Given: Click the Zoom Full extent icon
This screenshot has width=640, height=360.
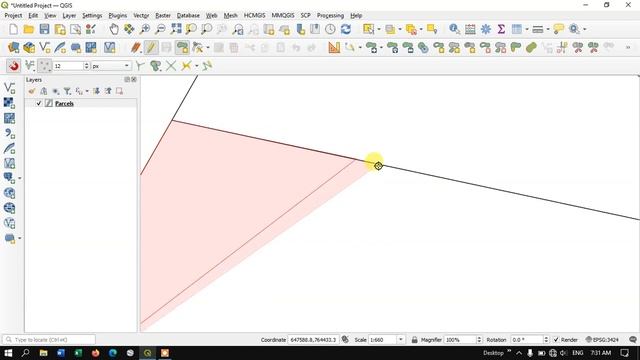Looking at the screenshot, I should 176,29.
